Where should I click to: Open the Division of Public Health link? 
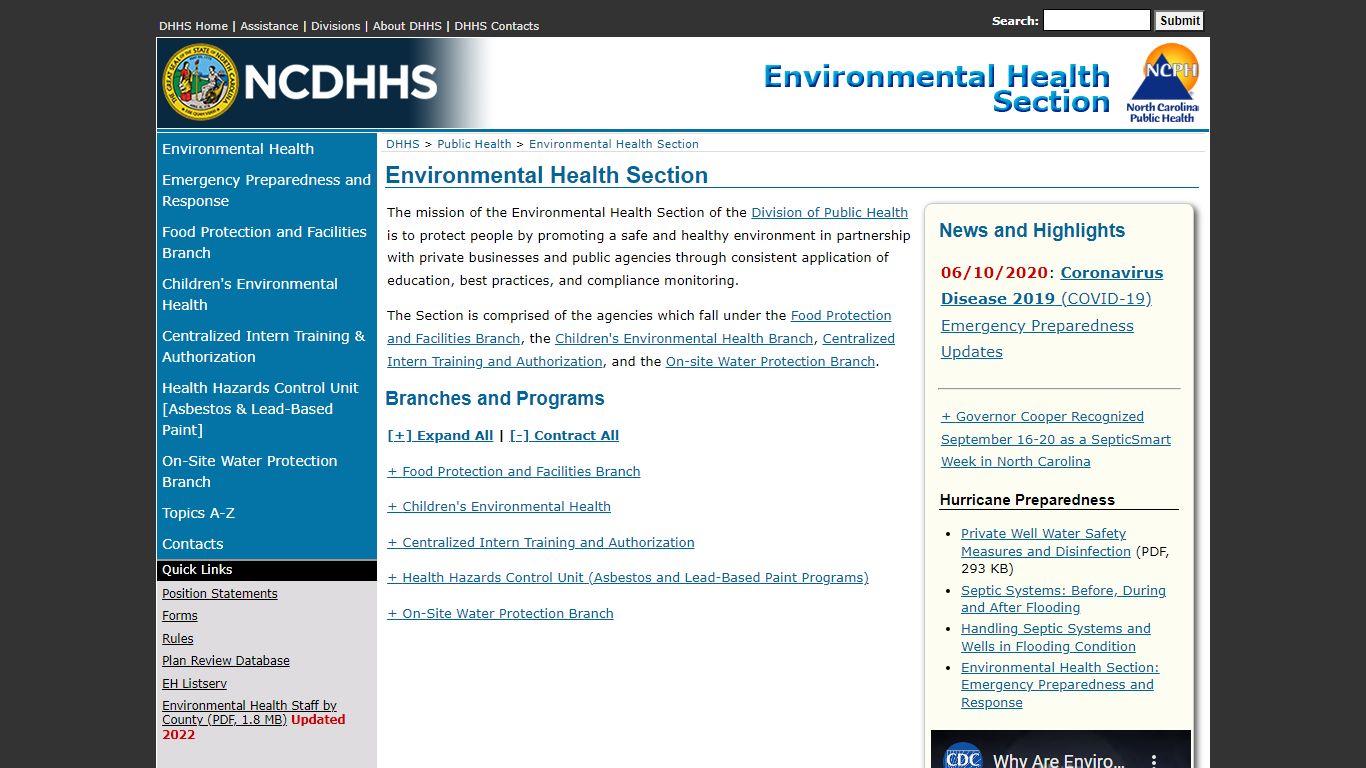point(829,212)
